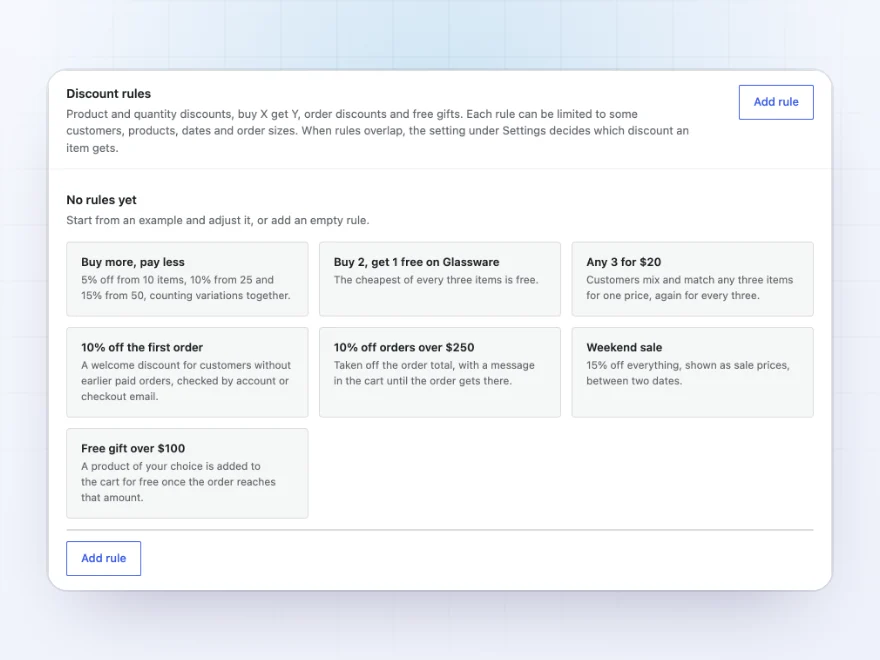The height and width of the screenshot is (660, 880).
Task: Select Buy 2, get 1 free on Glassware
Action: pyautogui.click(x=439, y=279)
